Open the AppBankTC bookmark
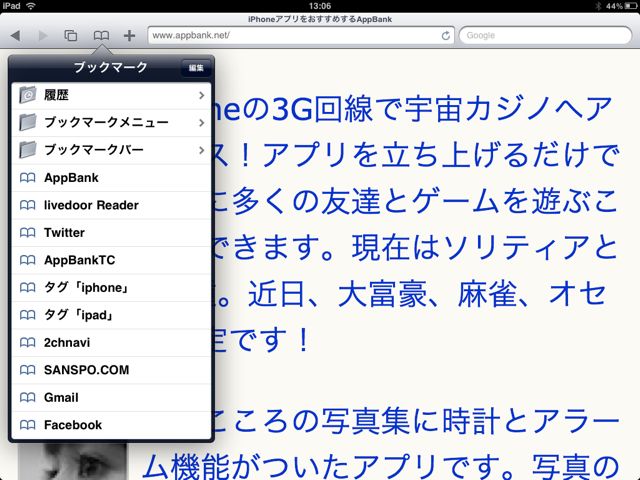This screenshot has width=640, height=480. pos(111,260)
